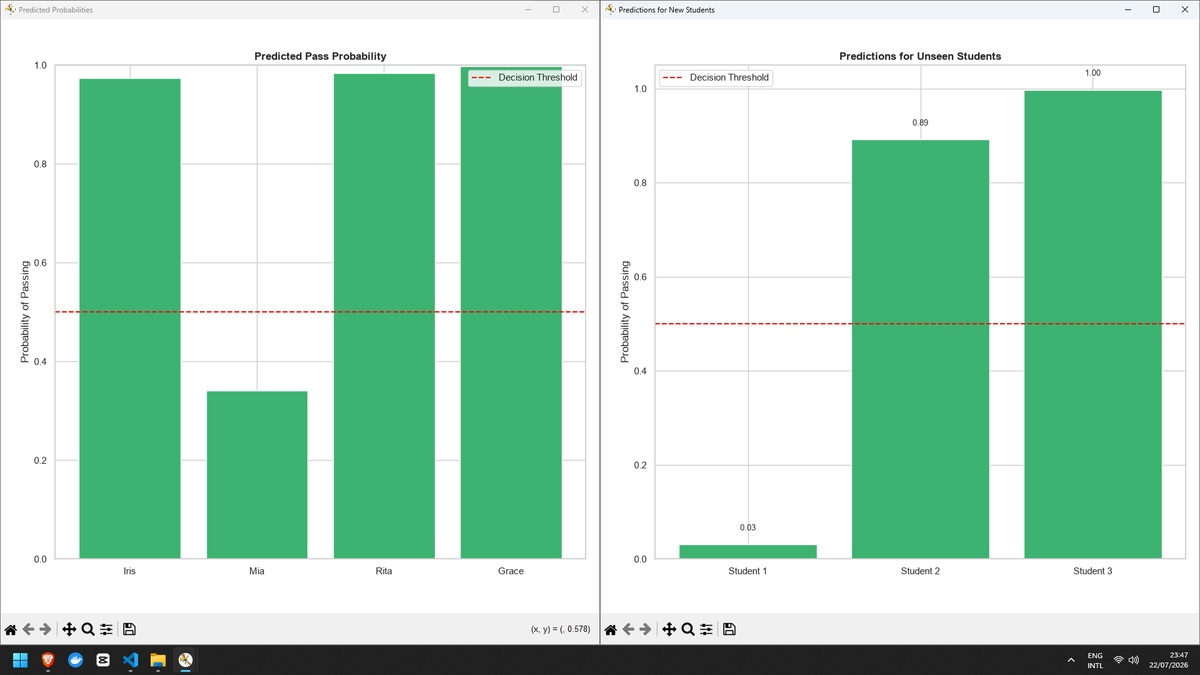This screenshot has height=675, width=1200.
Task: Open the ENG INTL language switcher
Action: click(x=1095, y=660)
